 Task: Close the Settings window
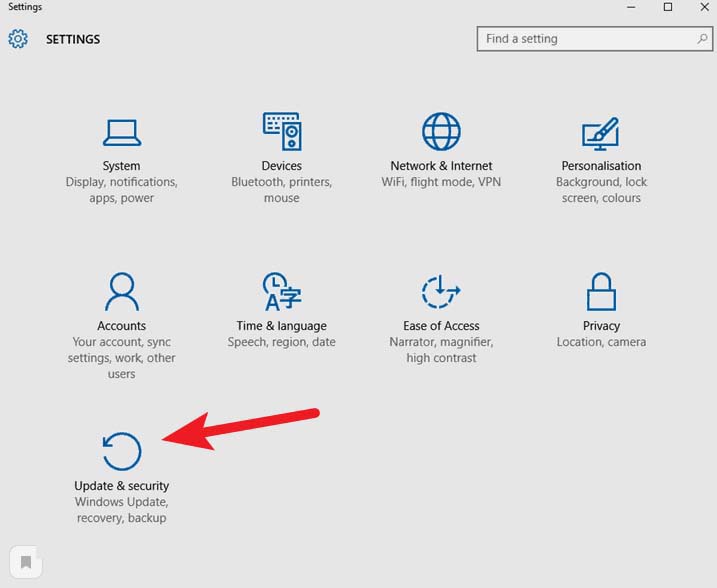(x=705, y=7)
